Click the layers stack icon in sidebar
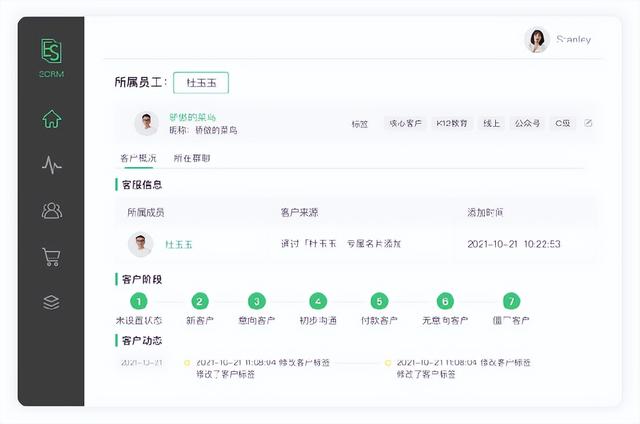Viewport: 640px width, 424px height. coord(51,302)
